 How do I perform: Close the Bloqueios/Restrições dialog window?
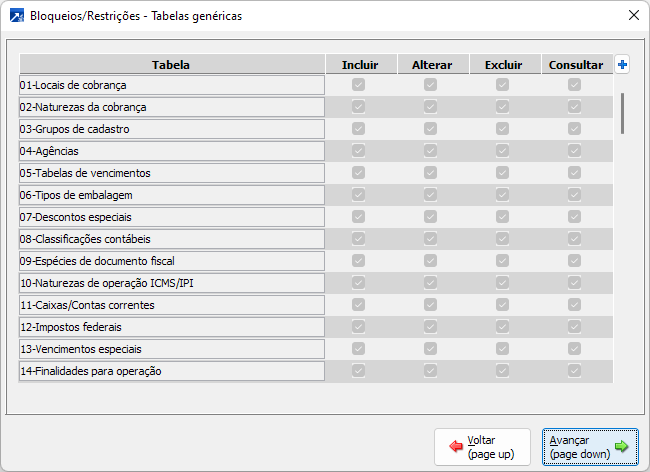click(632, 16)
